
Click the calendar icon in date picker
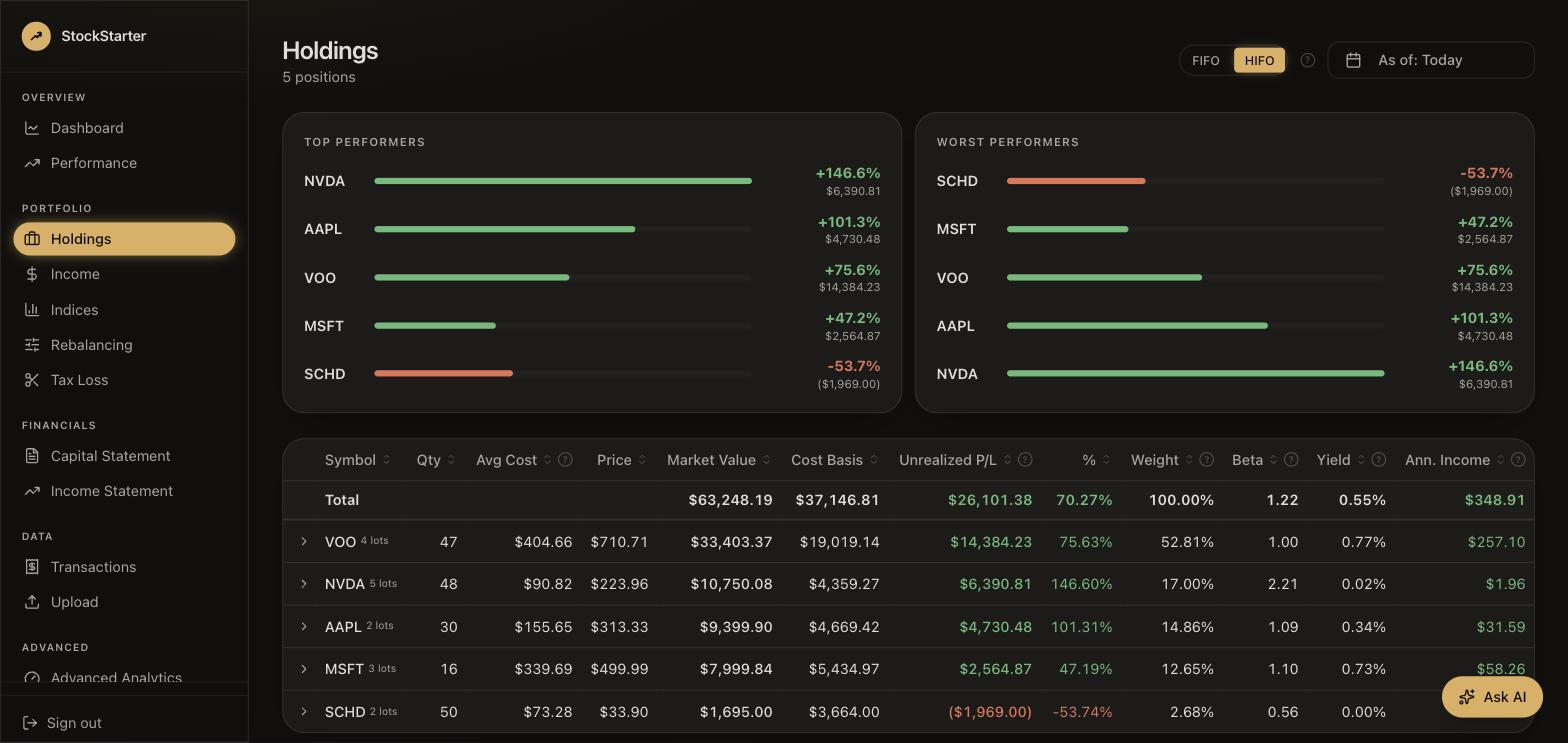pyautogui.click(x=1353, y=60)
